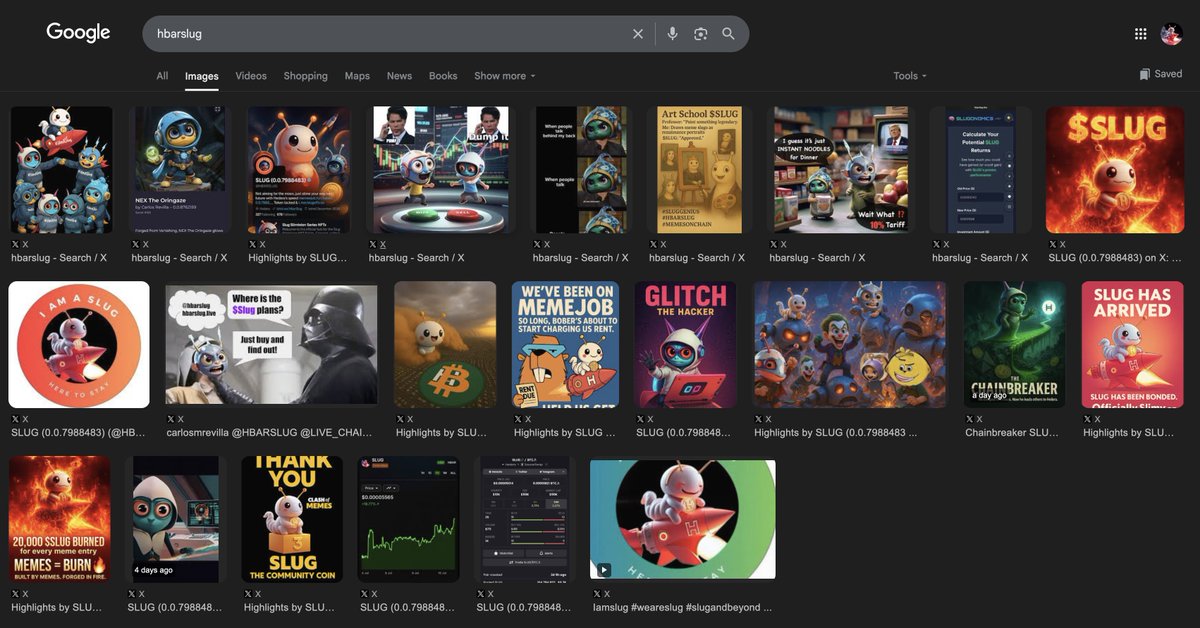1200x628 pixels.
Task: Open the green price chart image
Action: point(409,520)
